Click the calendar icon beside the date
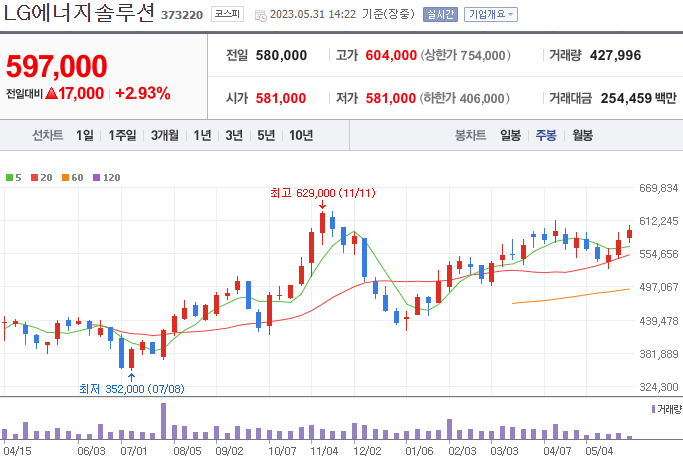 (260, 16)
